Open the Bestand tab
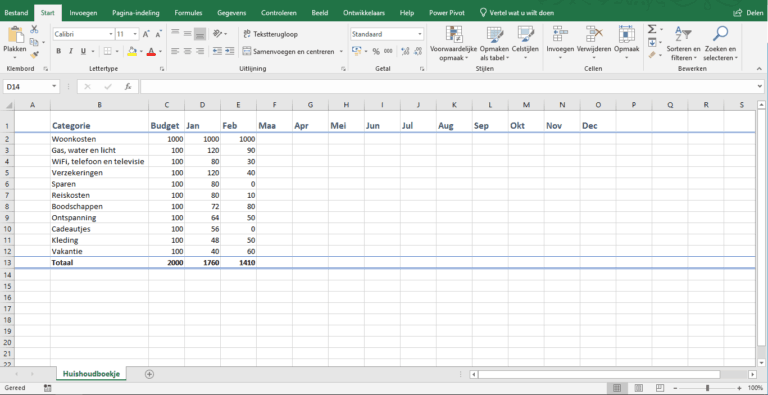 tap(17, 13)
